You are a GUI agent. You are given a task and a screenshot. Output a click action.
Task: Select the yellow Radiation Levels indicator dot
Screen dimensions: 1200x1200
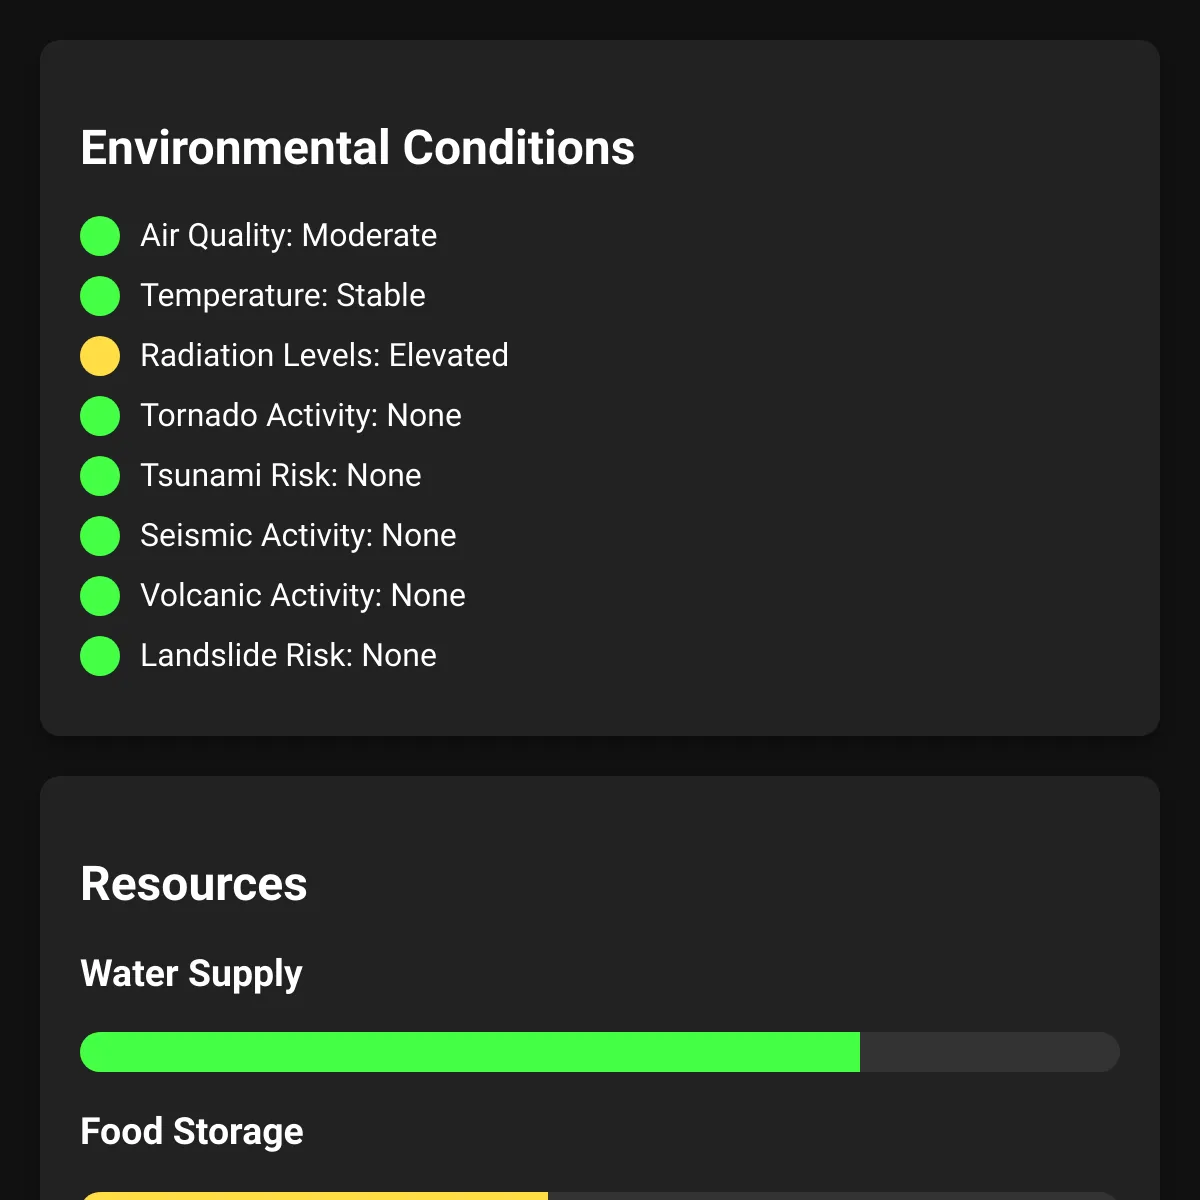point(100,356)
